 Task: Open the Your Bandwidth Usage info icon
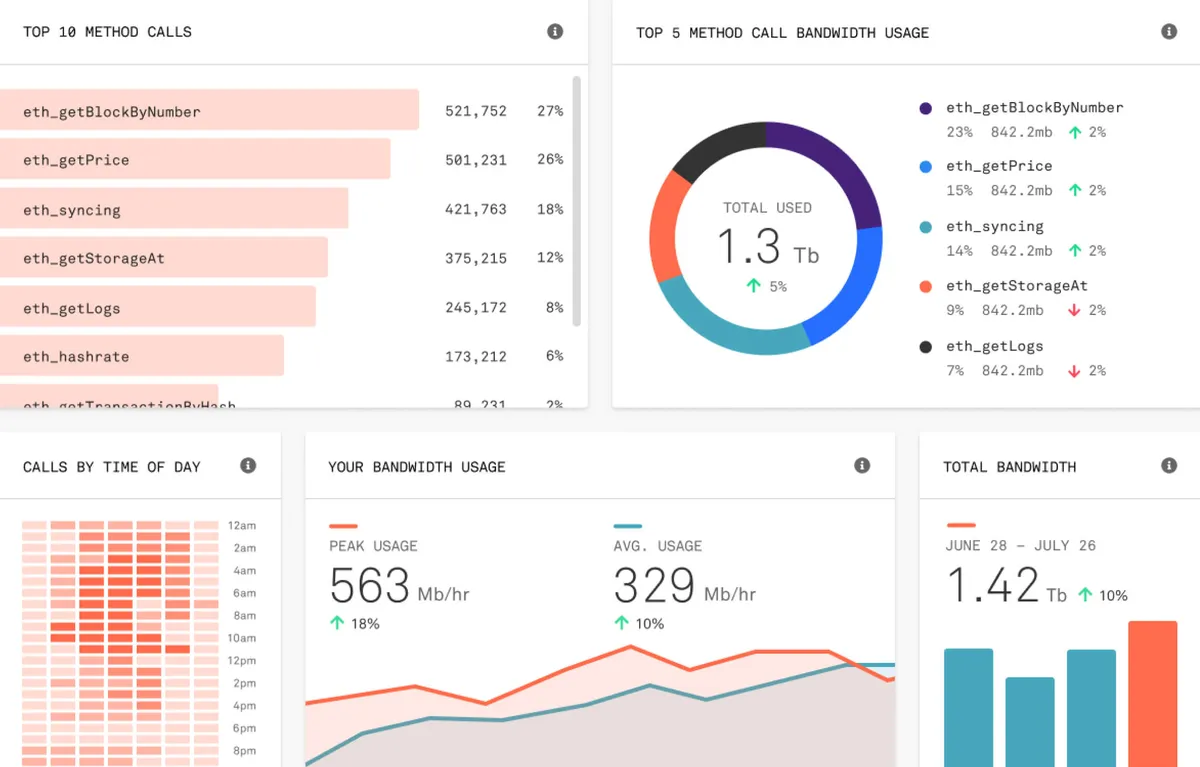point(862,466)
